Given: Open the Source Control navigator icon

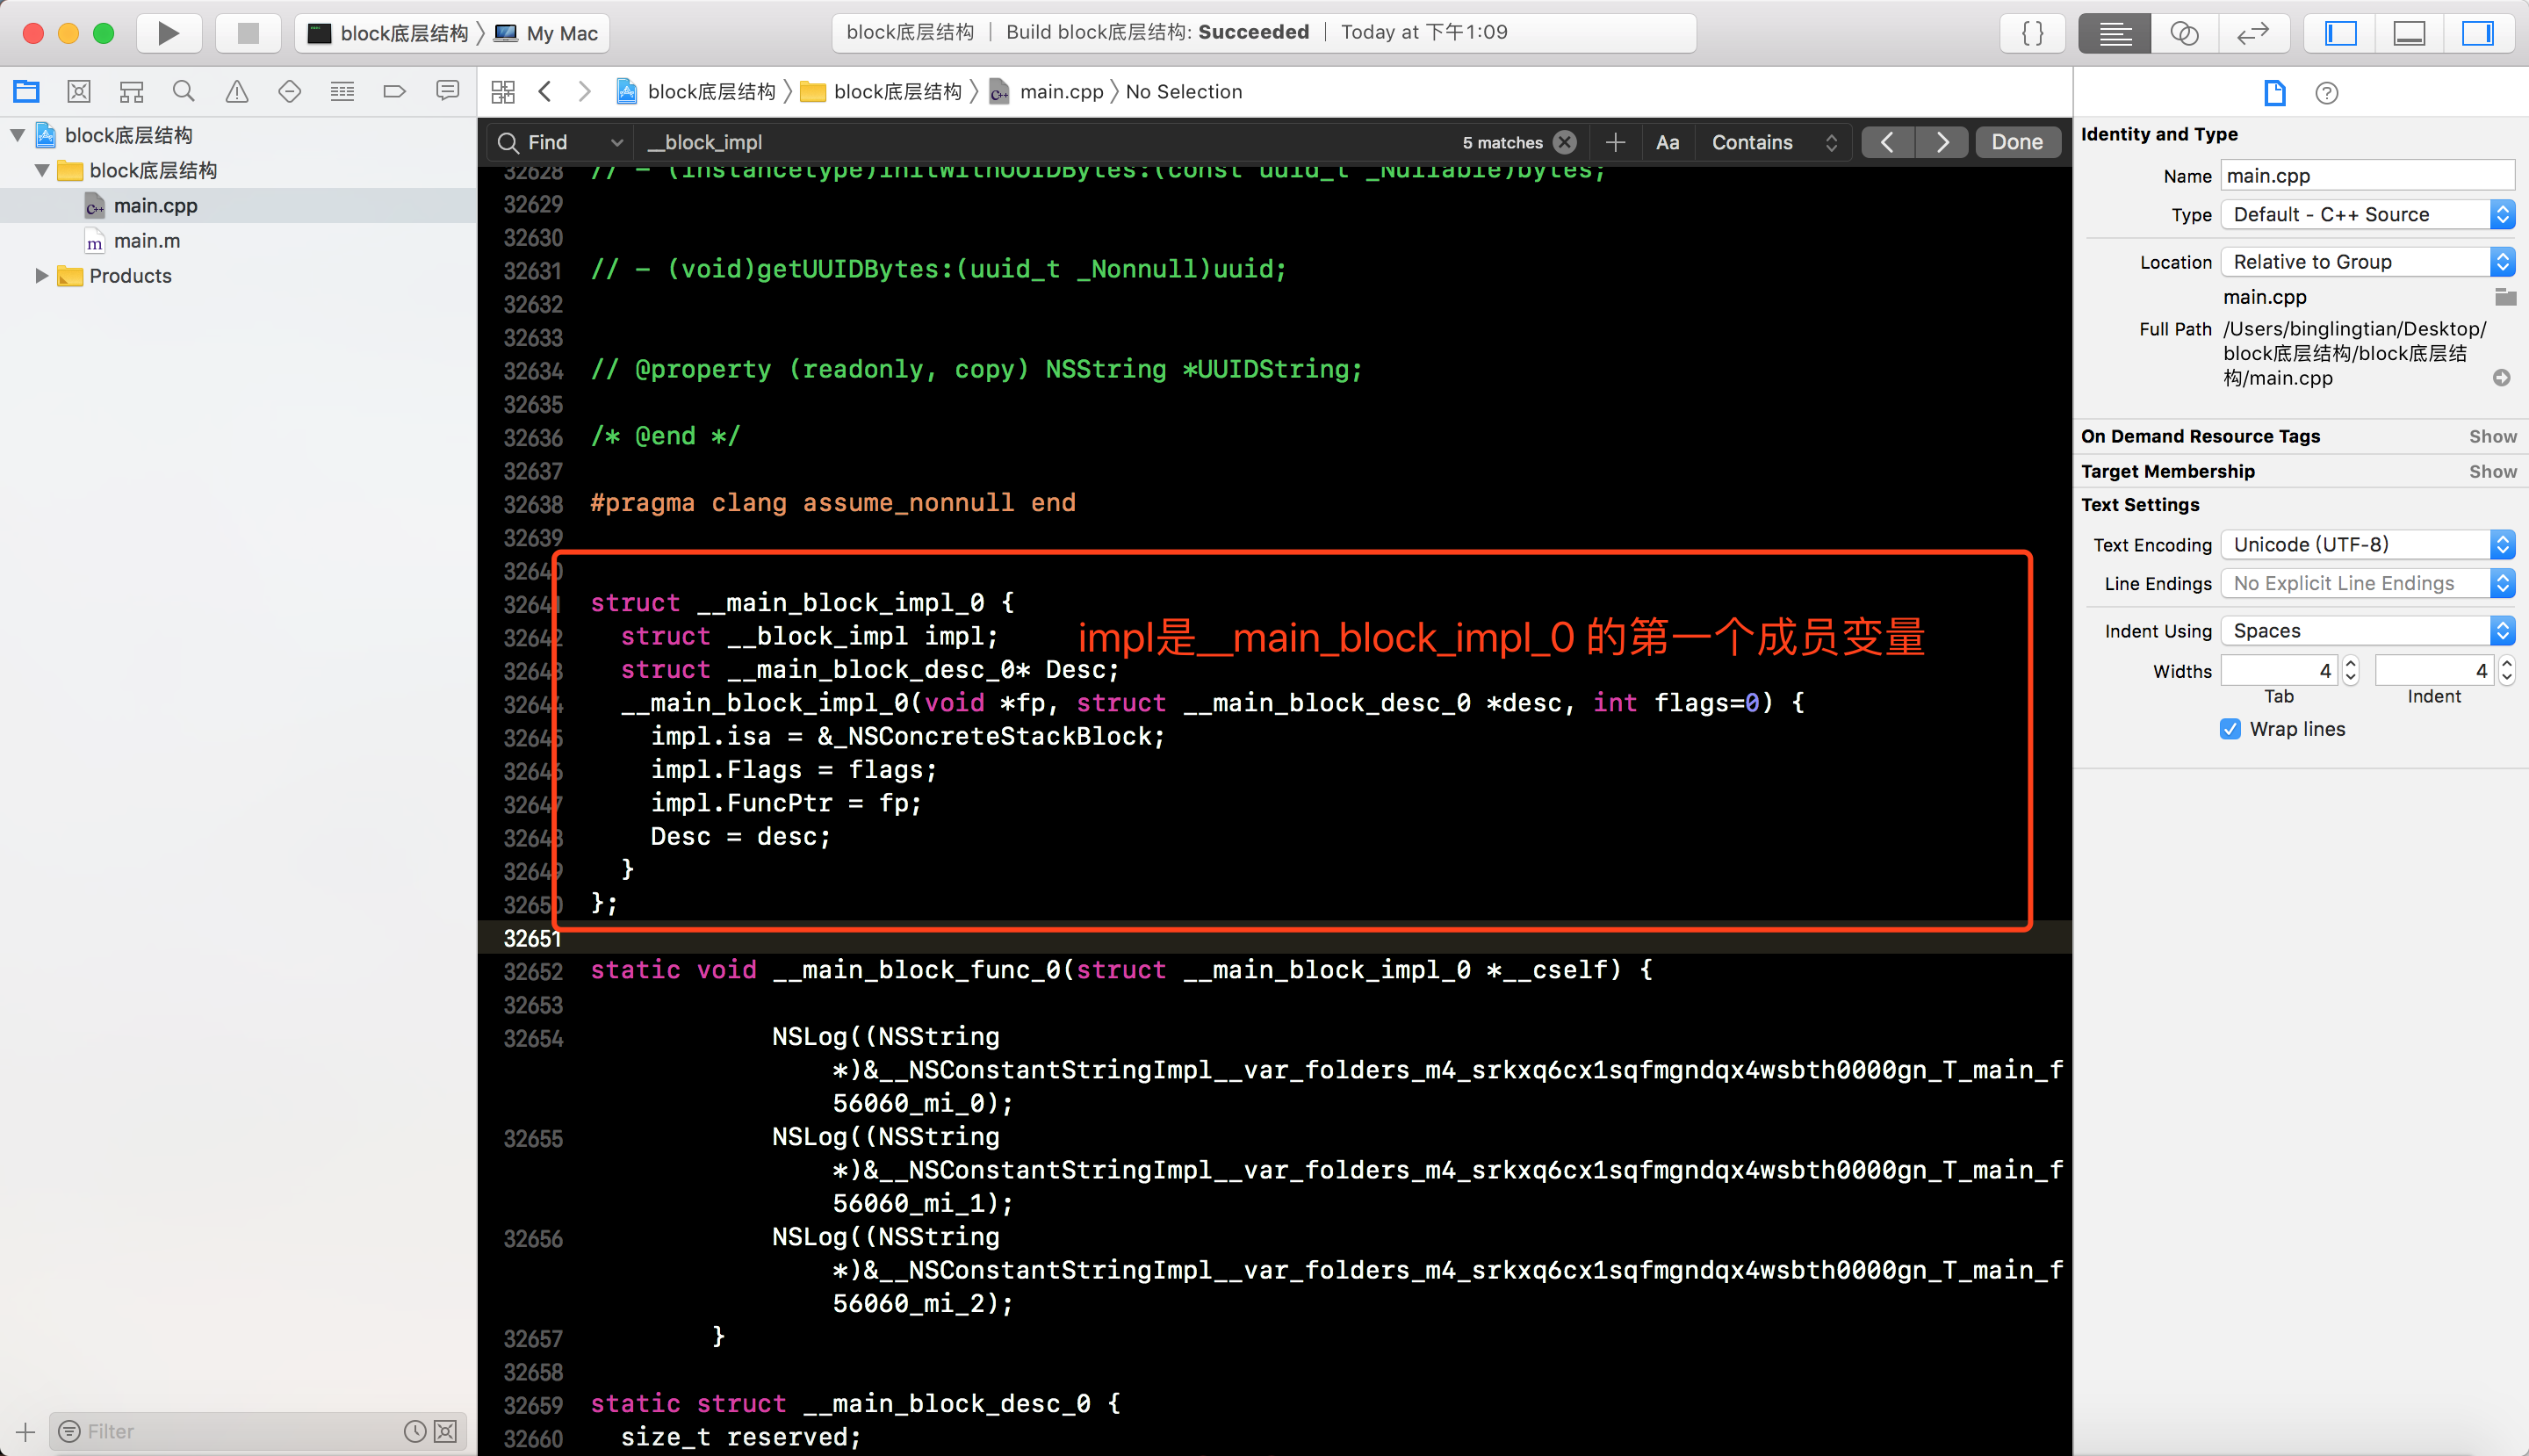Looking at the screenshot, I should click(79, 92).
